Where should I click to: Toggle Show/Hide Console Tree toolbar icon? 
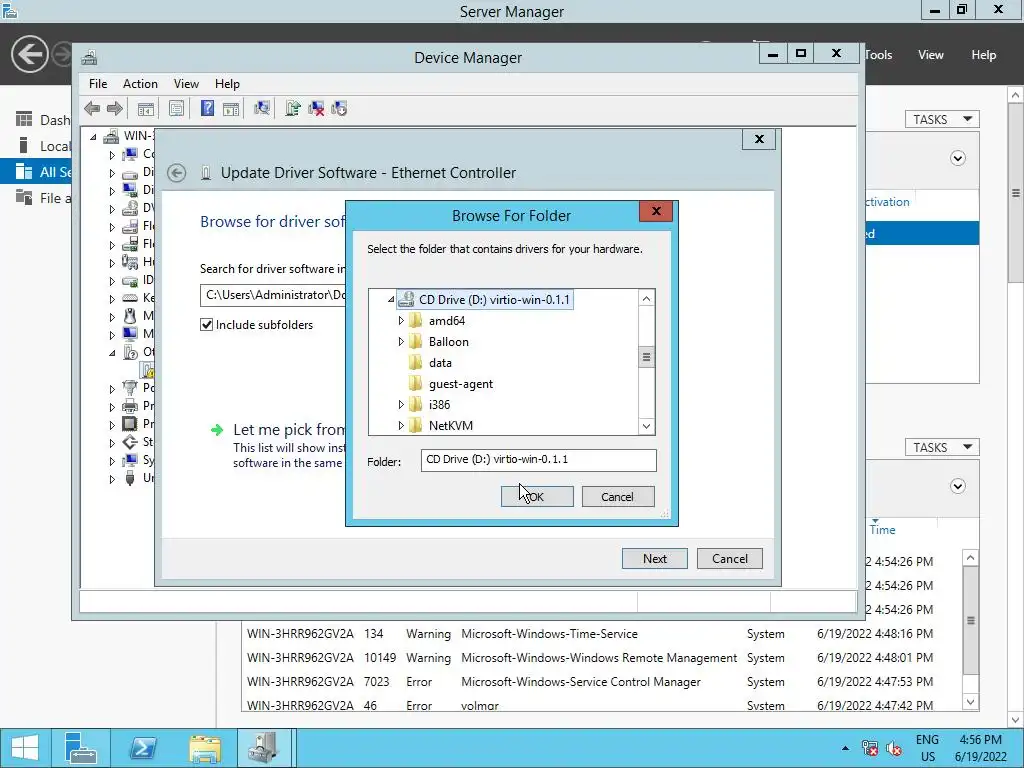pyautogui.click(x=146, y=108)
